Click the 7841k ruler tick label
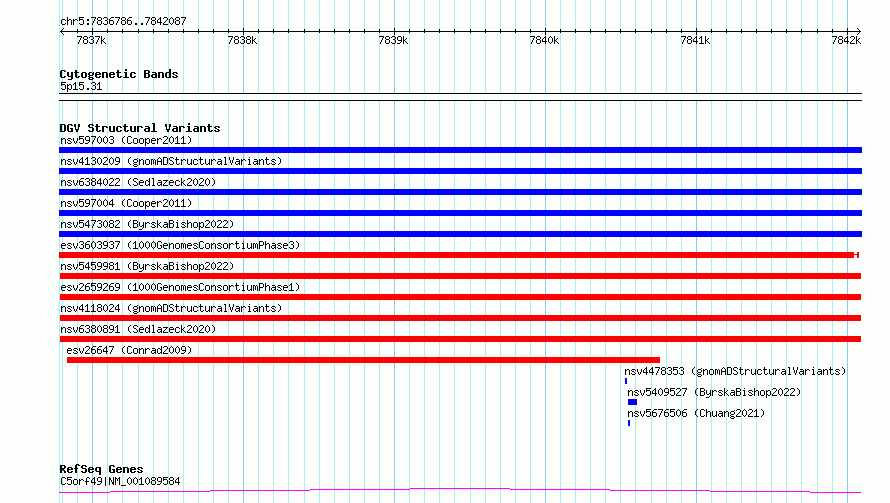This screenshot has width=890, height=503. point(695,40)
